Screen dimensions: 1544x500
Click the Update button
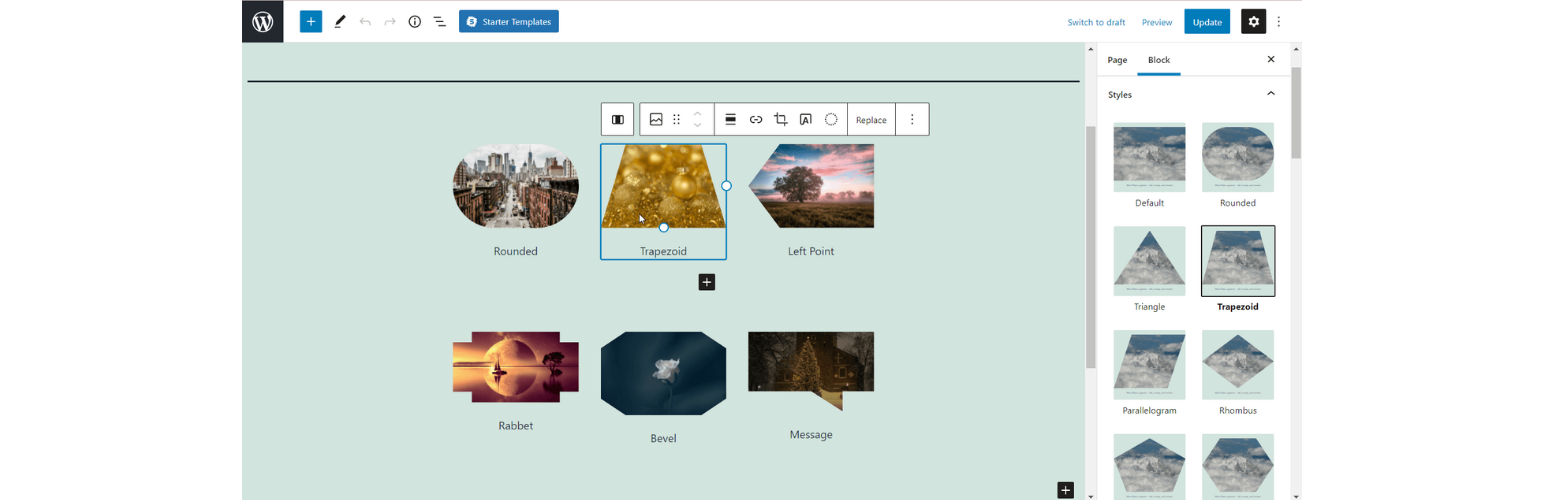1207,22
